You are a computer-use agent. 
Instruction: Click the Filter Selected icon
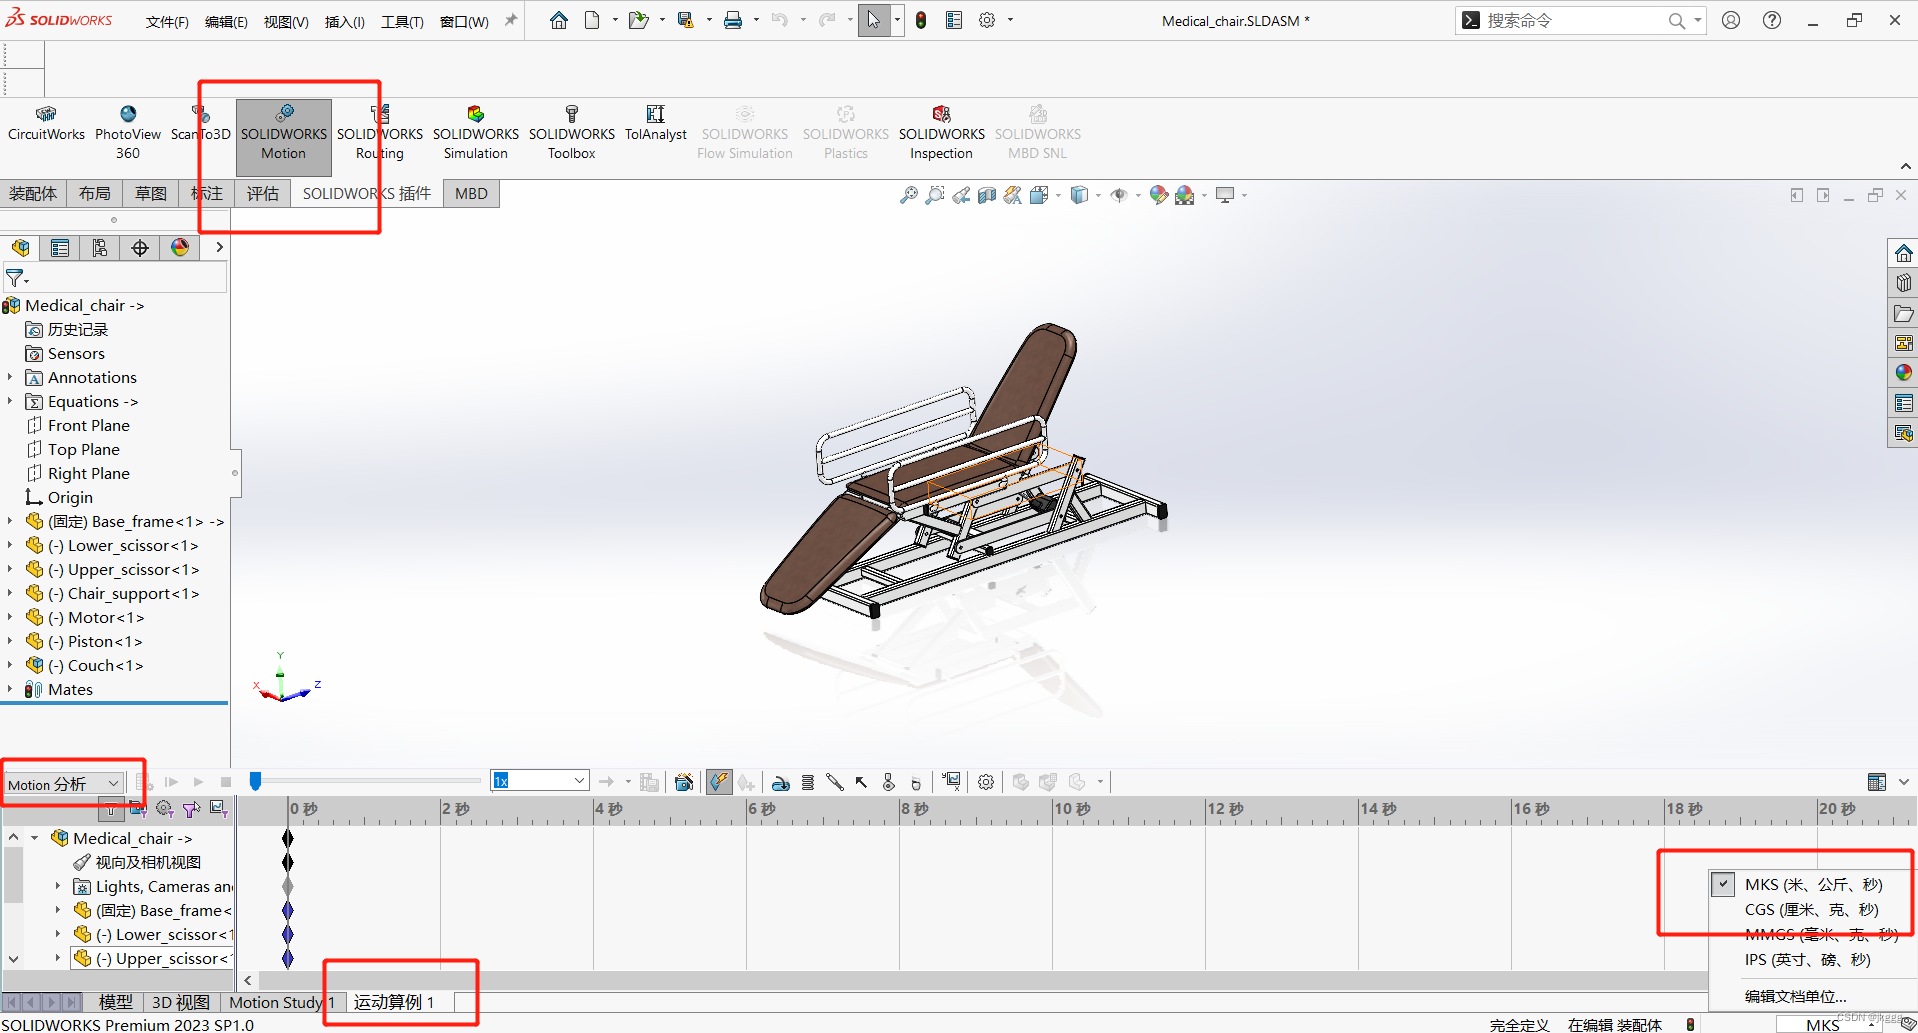(x=191, y=809)
